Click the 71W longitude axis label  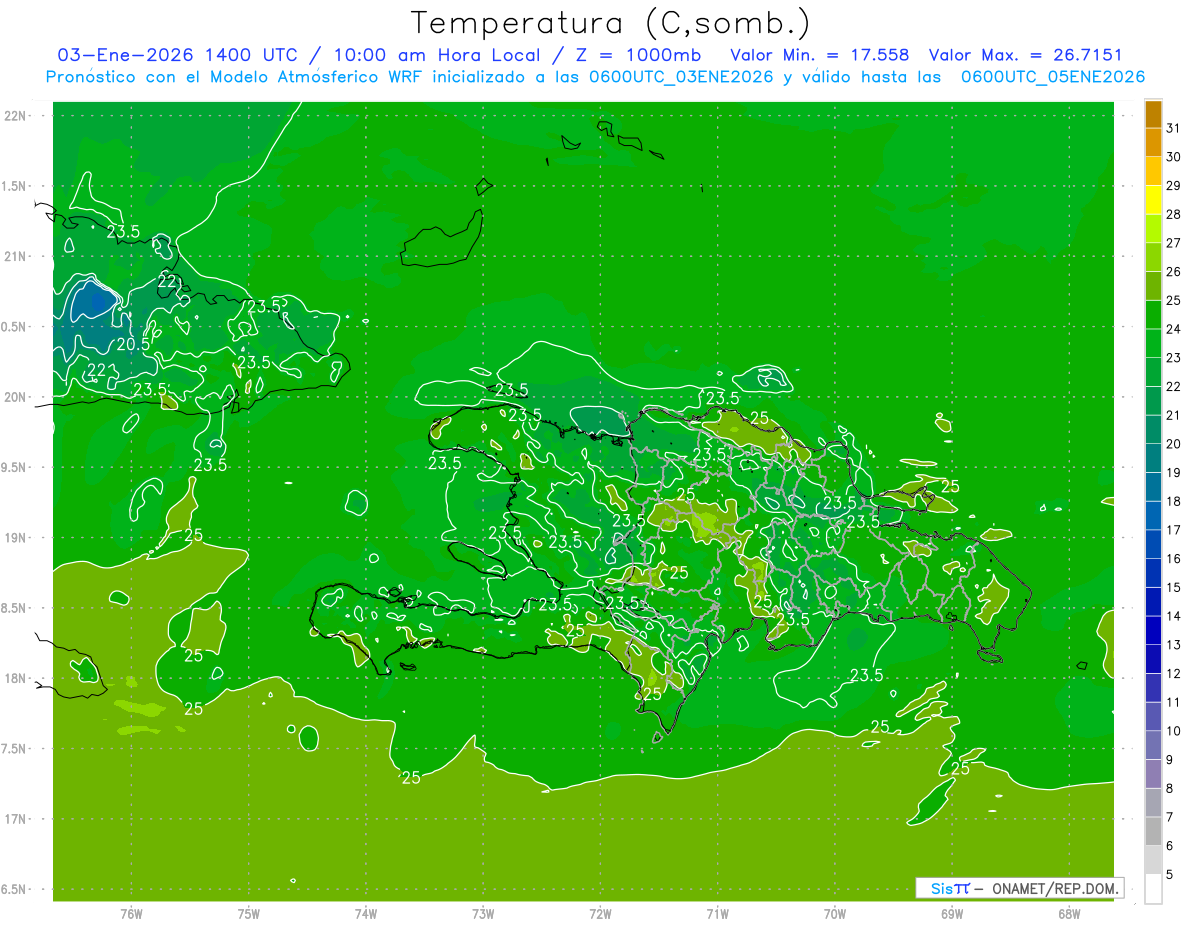point(717,913)
